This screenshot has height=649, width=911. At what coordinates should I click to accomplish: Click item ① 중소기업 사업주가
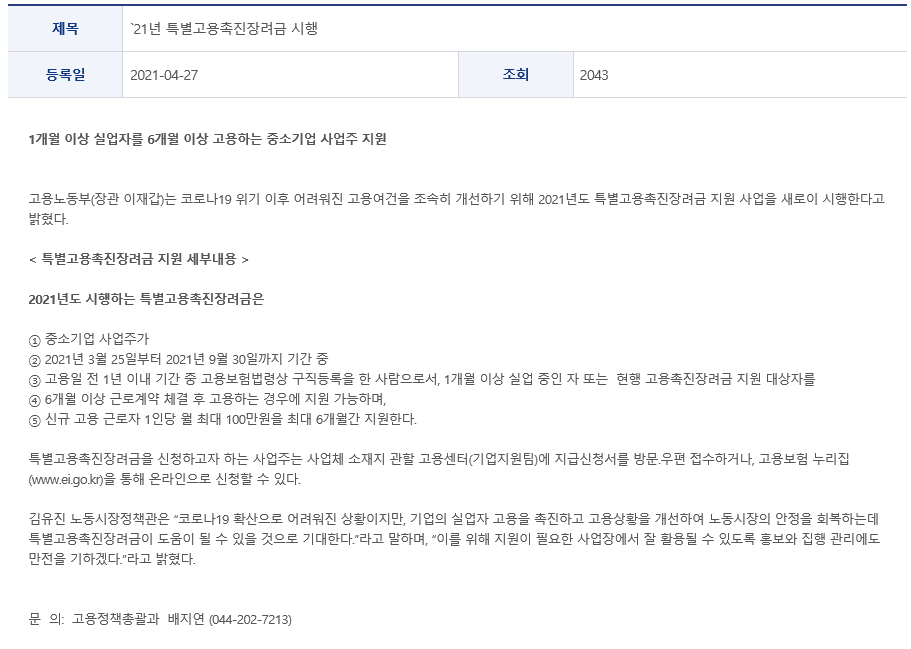pyautogui.click(x=89, y=339)
